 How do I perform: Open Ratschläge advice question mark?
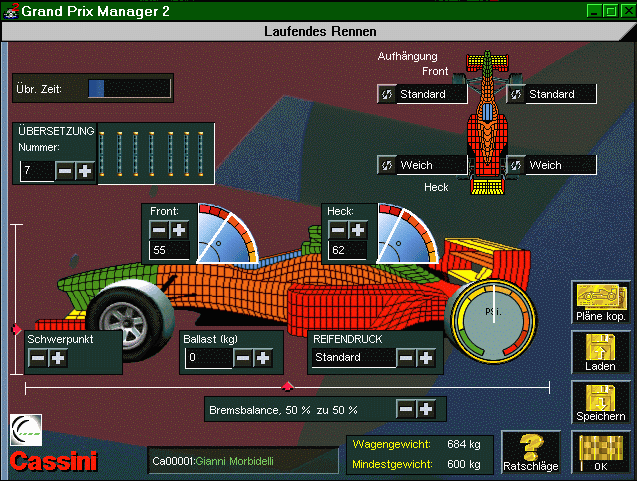click(531, 453)
